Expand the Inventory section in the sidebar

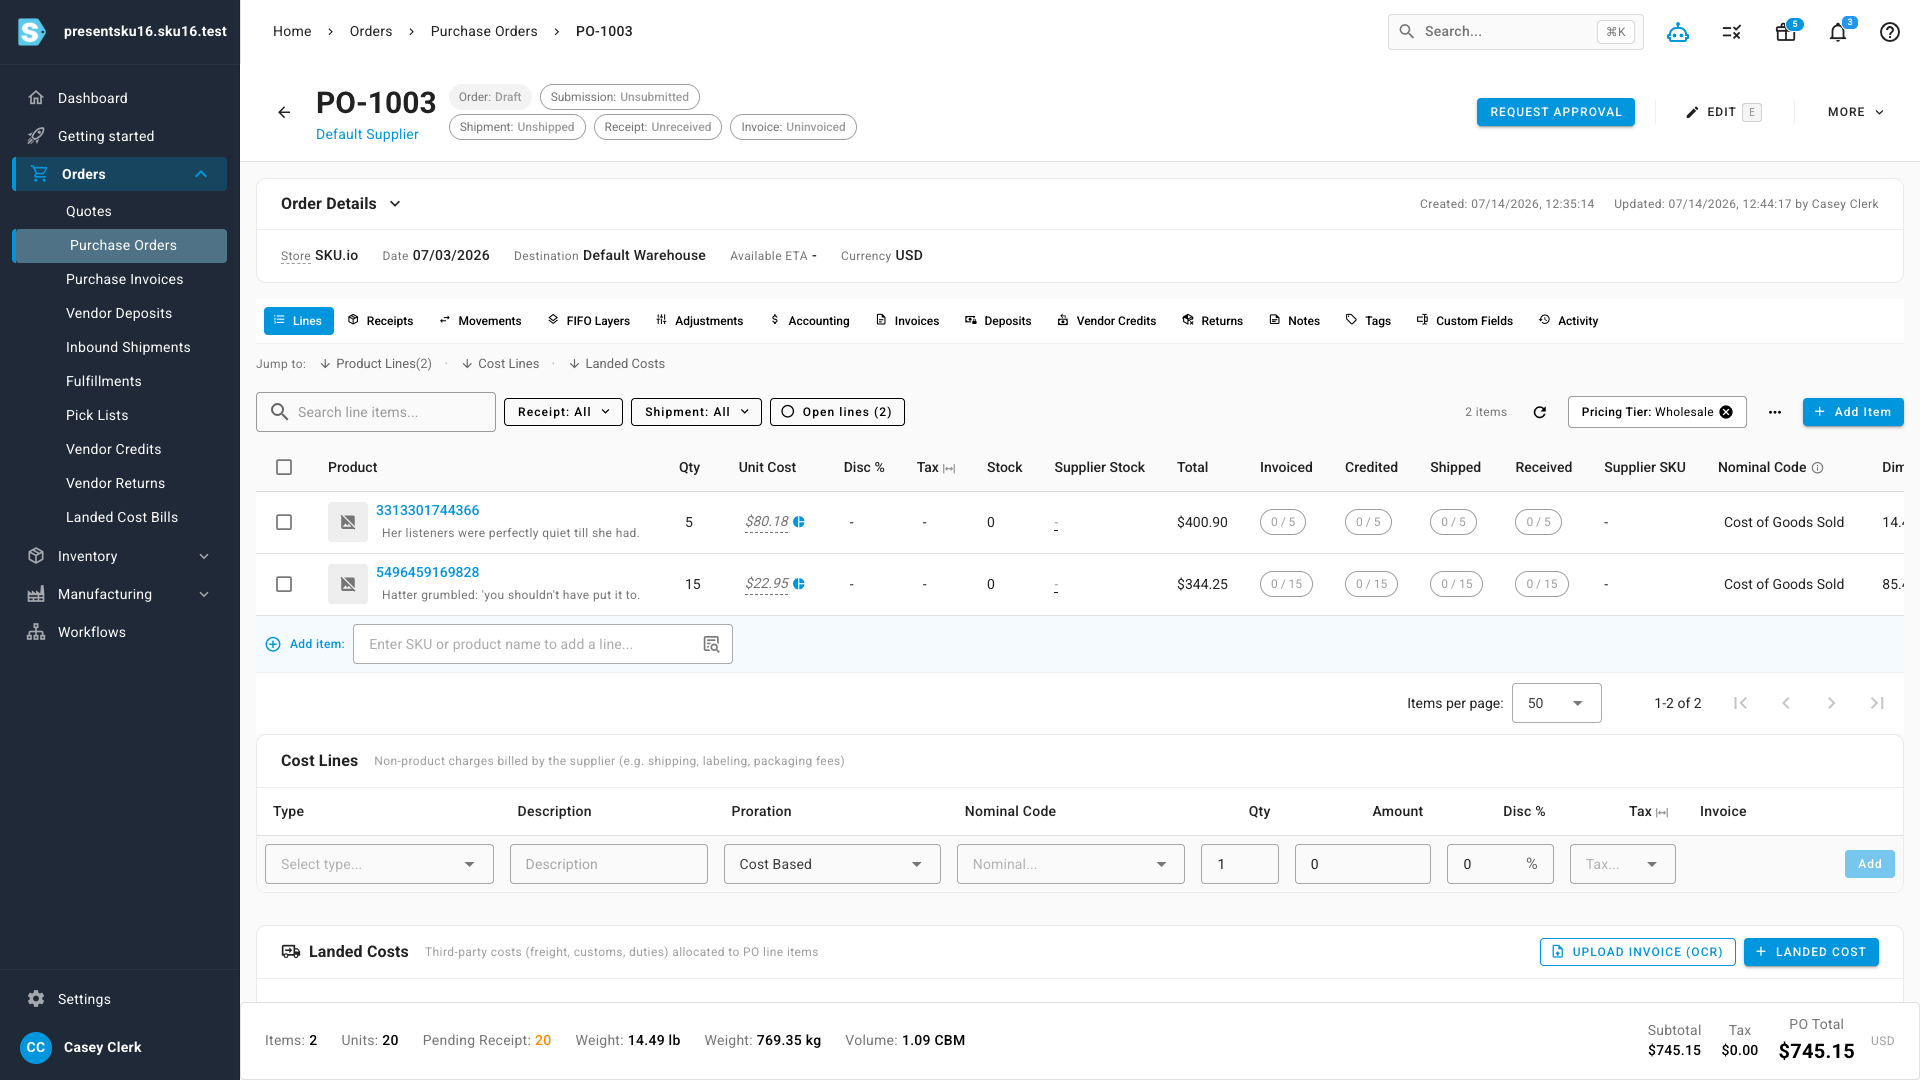[x=204, y=556]
